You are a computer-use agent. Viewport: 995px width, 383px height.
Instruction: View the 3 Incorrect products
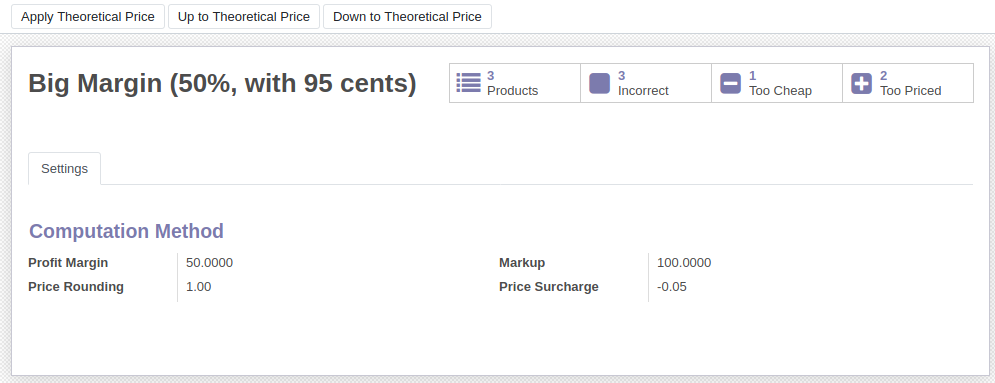[646, 83]
